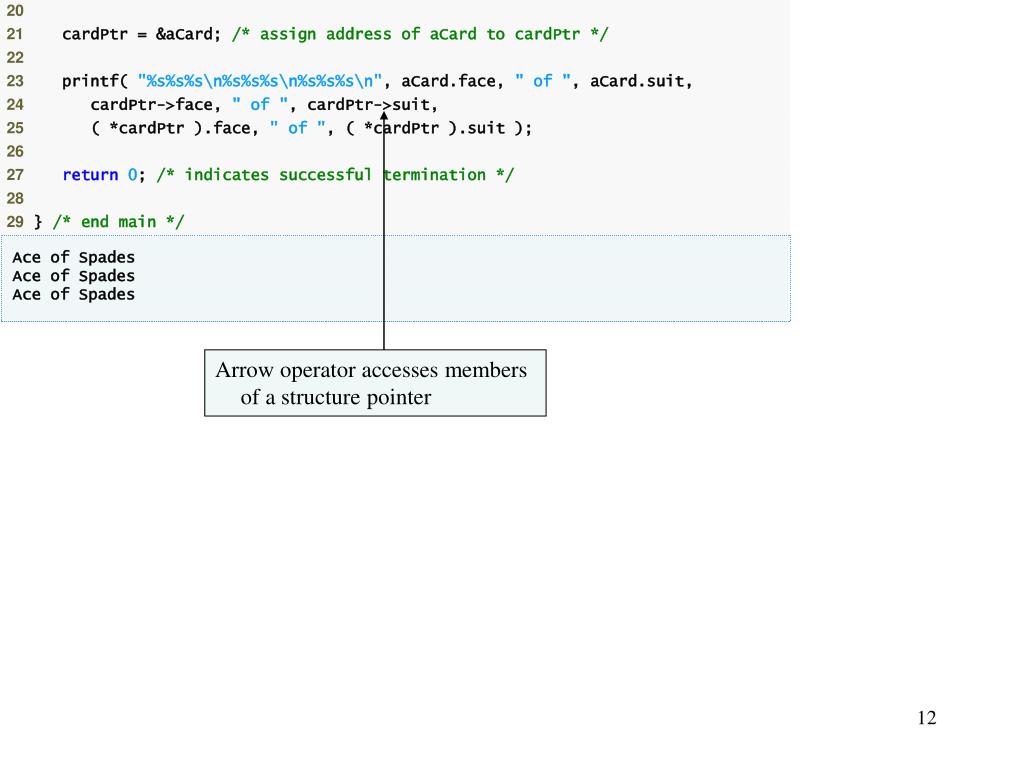1024x768 pixels.
Task: Click the '/* end main */' comment
Action: (118, 222)
